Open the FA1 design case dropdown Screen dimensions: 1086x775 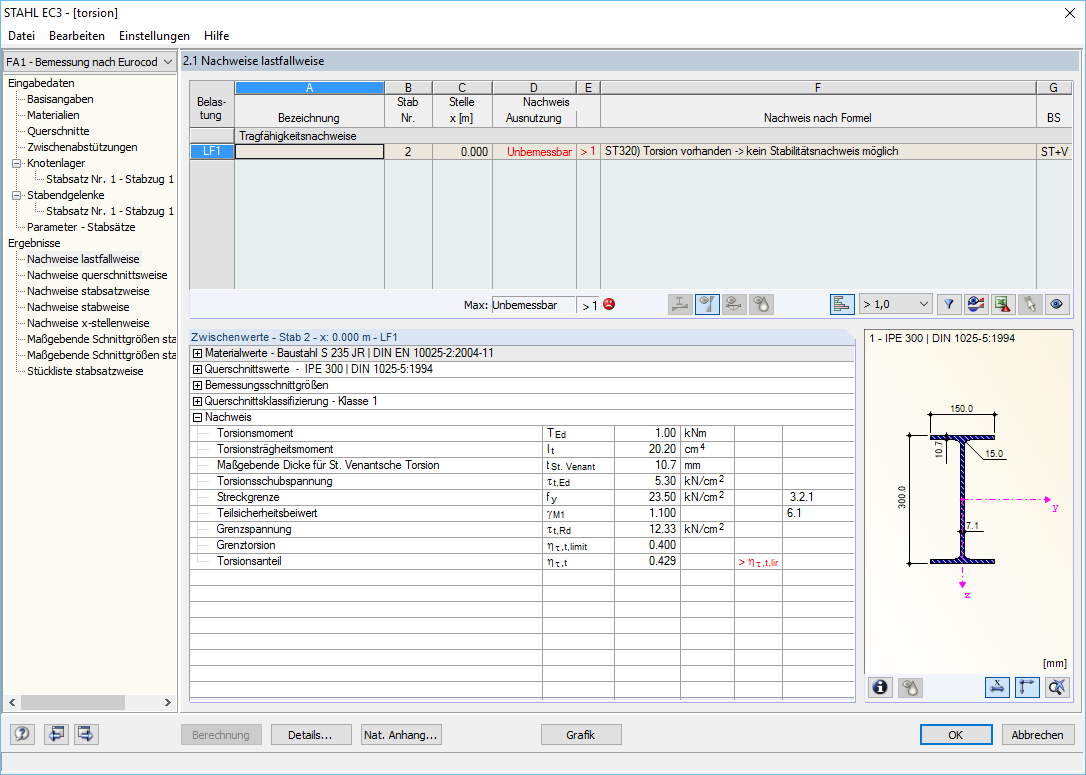tap(89, 62)
